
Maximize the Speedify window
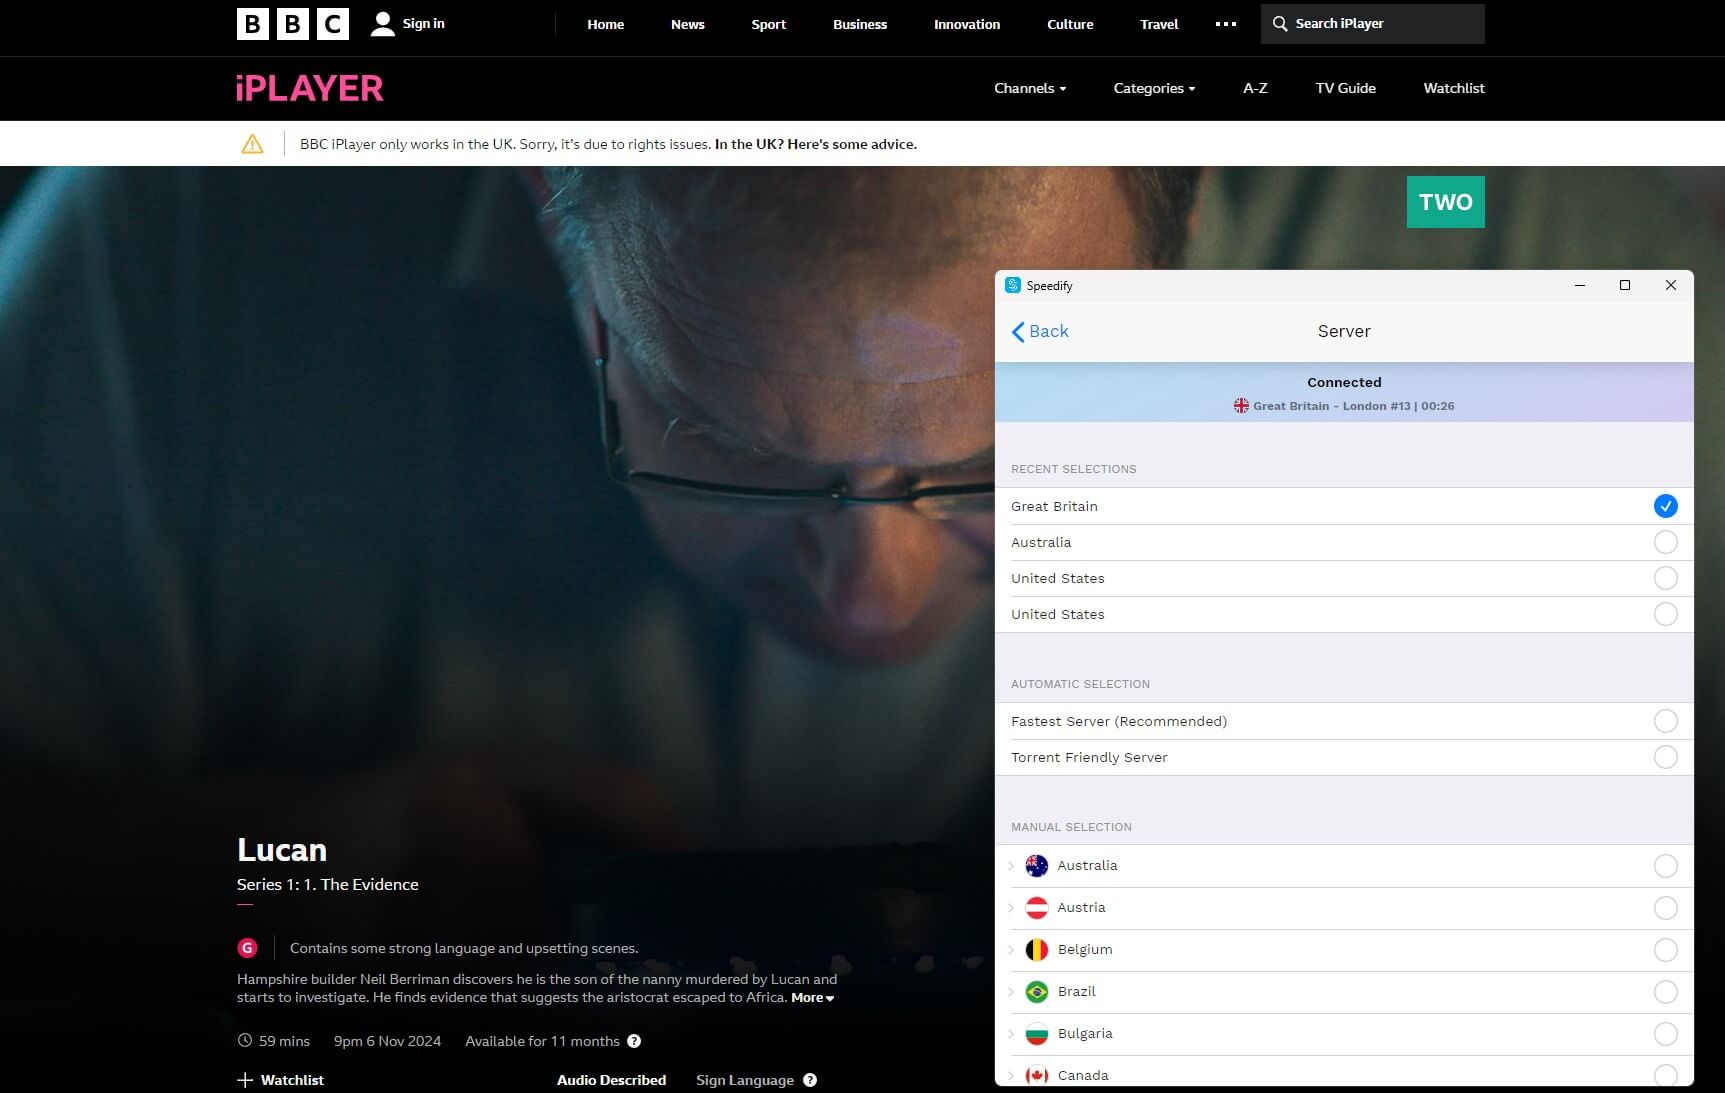point(1625,285)
